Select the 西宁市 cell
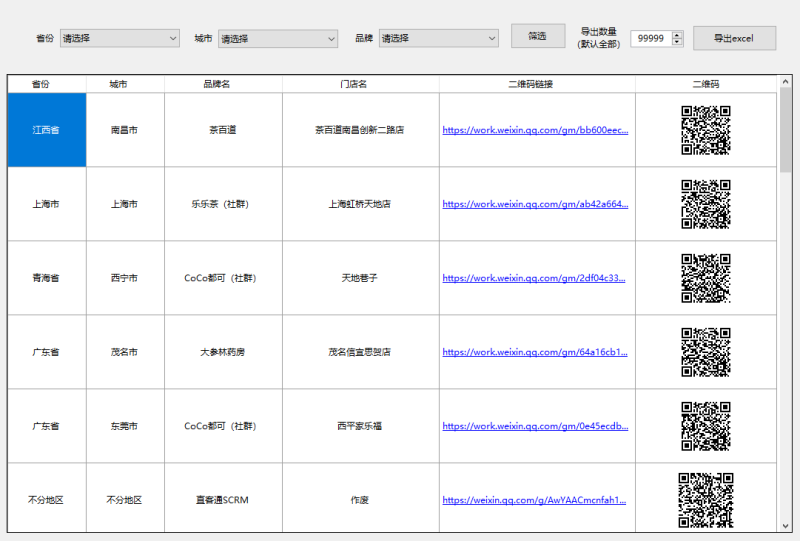The height and width of the screenshot is (541, 800). tap(126, 278)
